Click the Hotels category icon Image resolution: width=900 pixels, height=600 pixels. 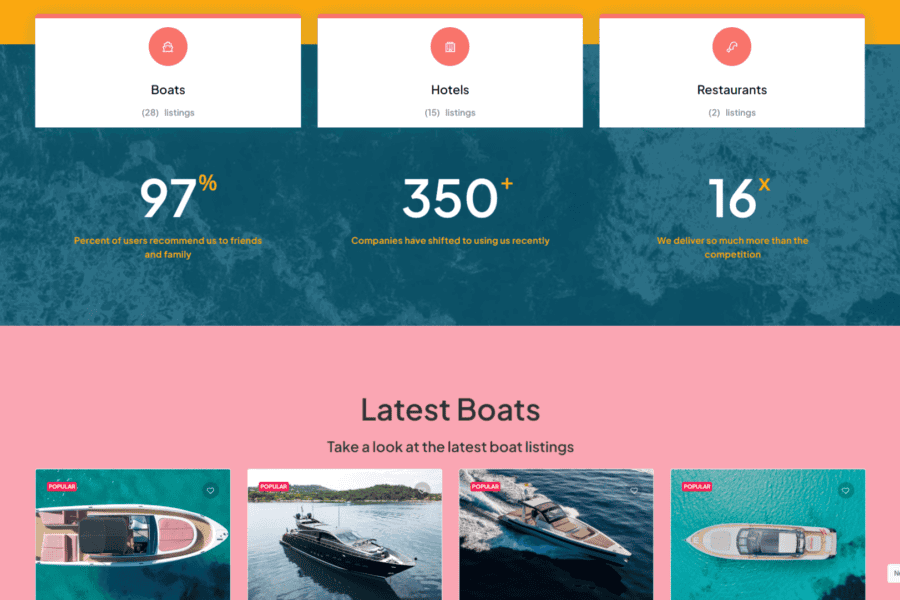tap(449, 47)
